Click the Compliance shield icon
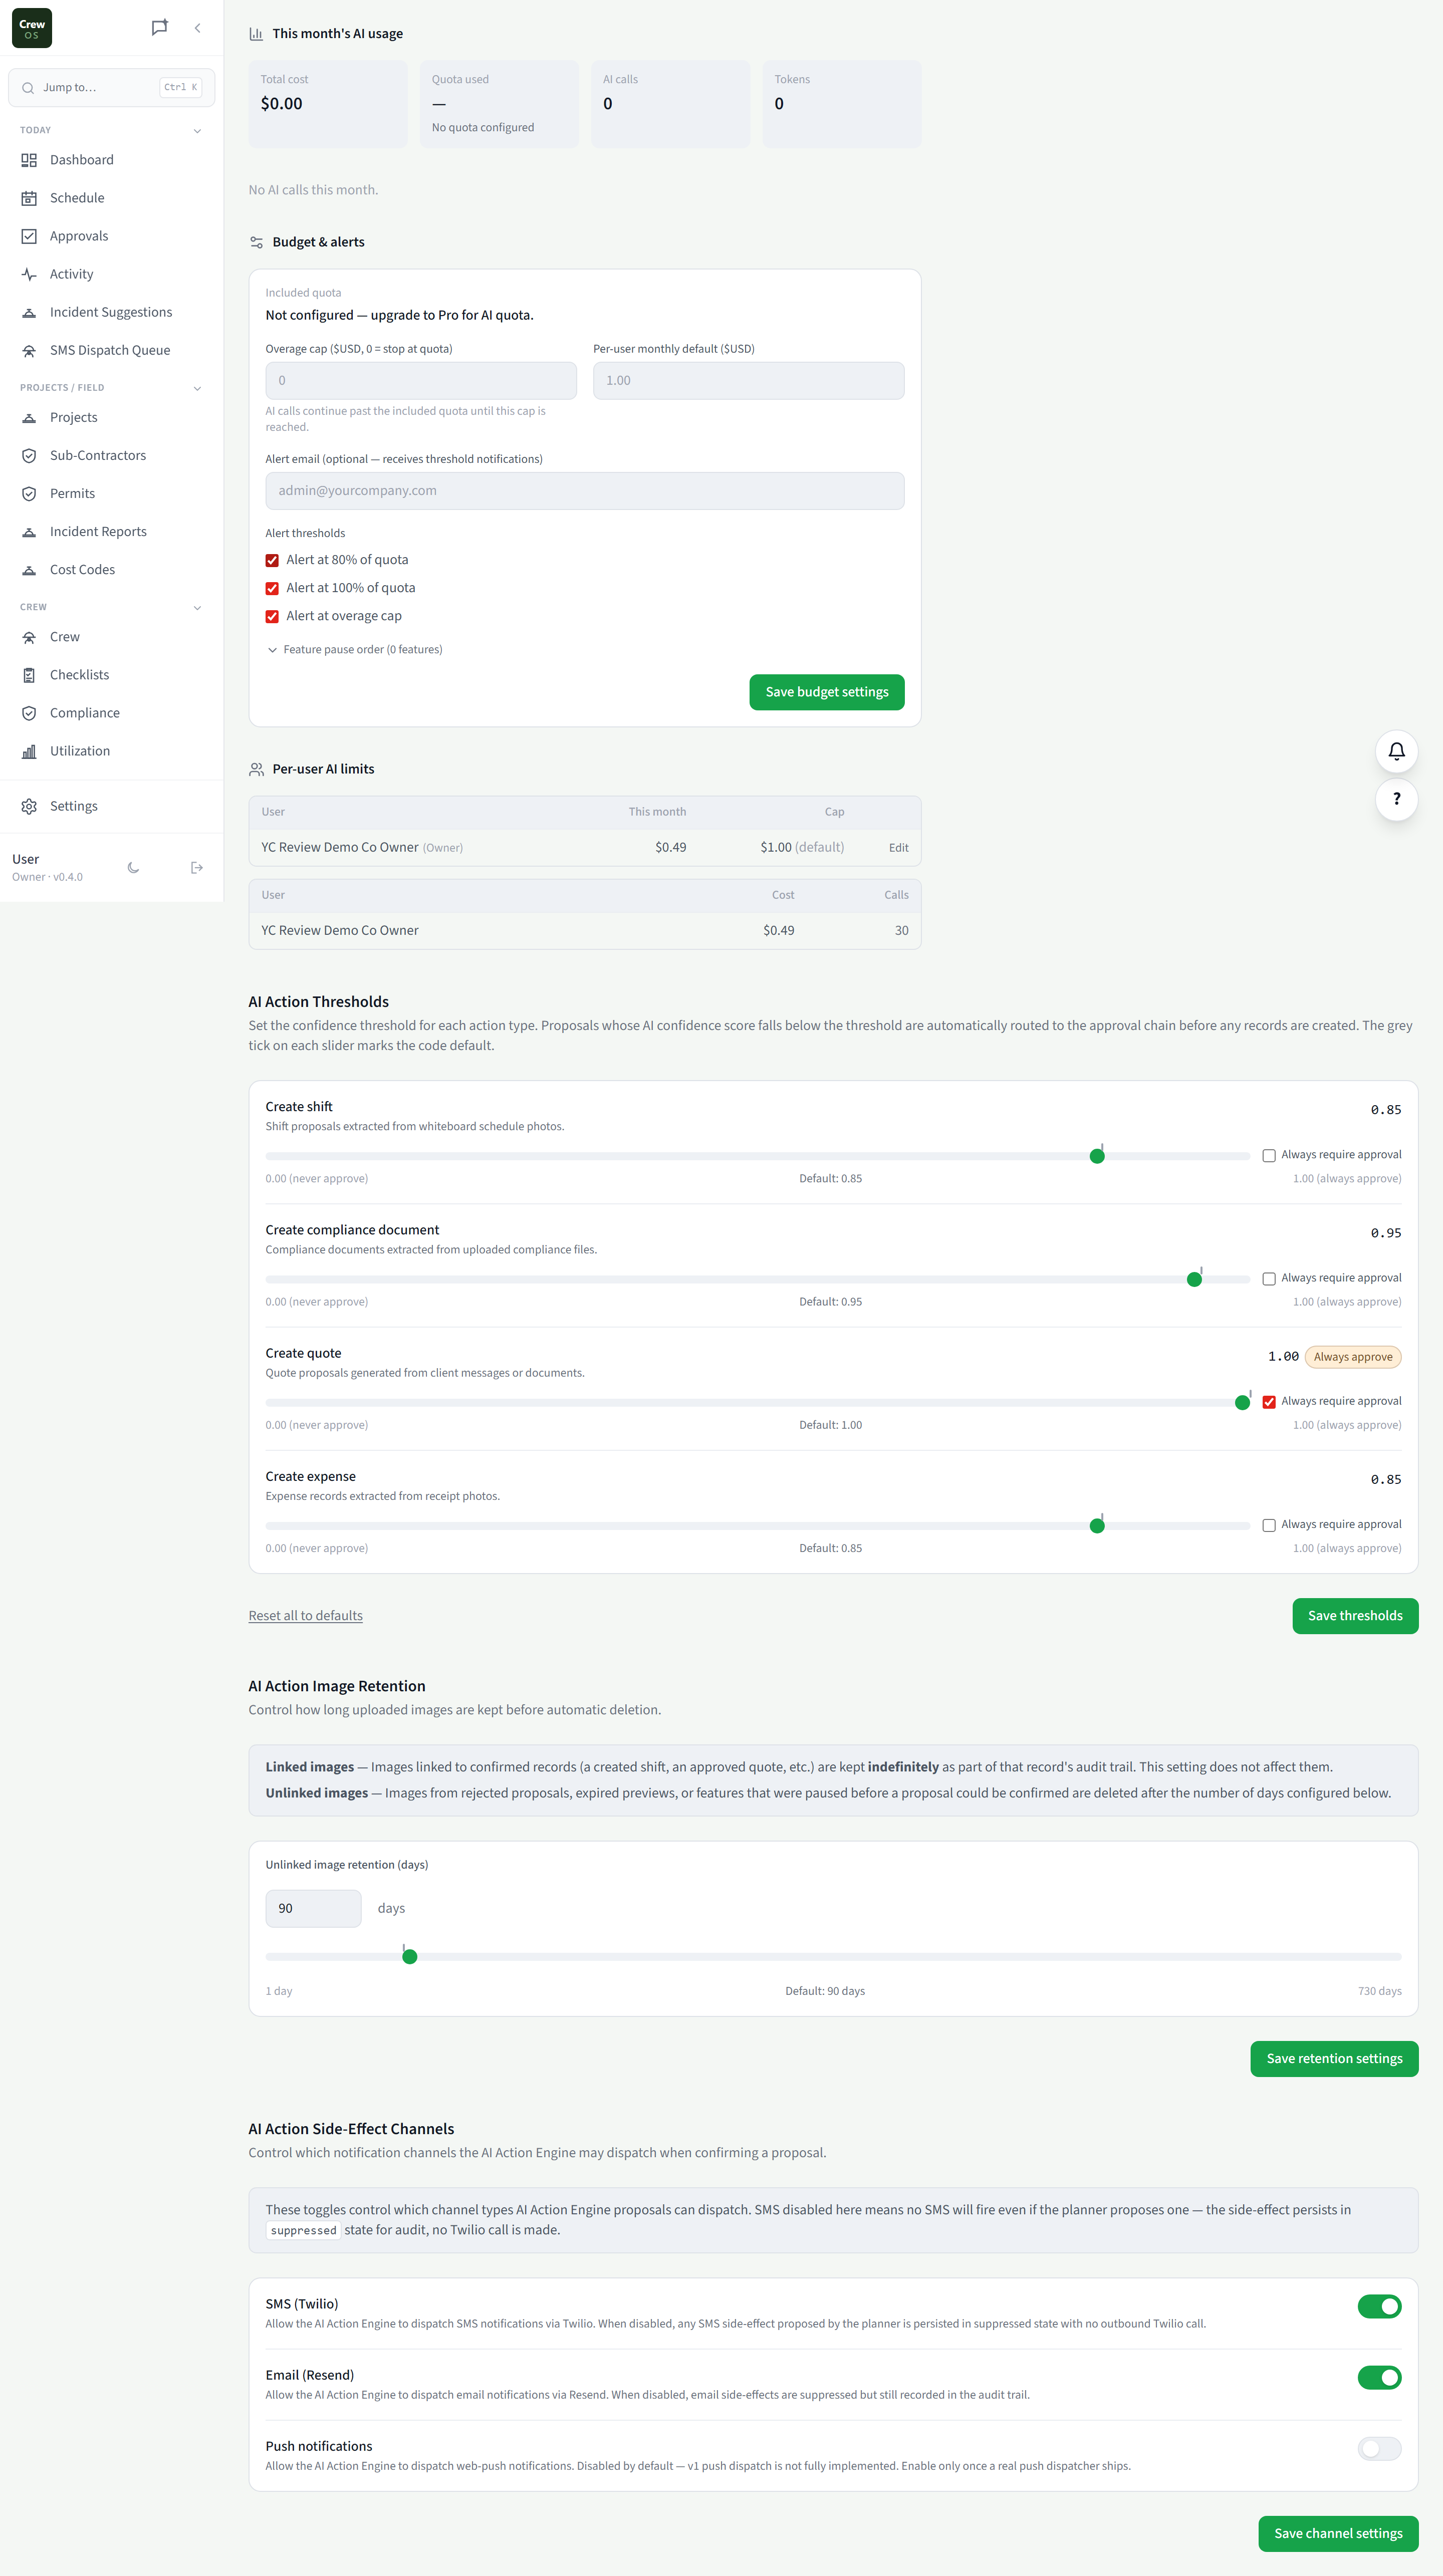The width and height of the screenshot is (1443, 2576). [29, 713]
